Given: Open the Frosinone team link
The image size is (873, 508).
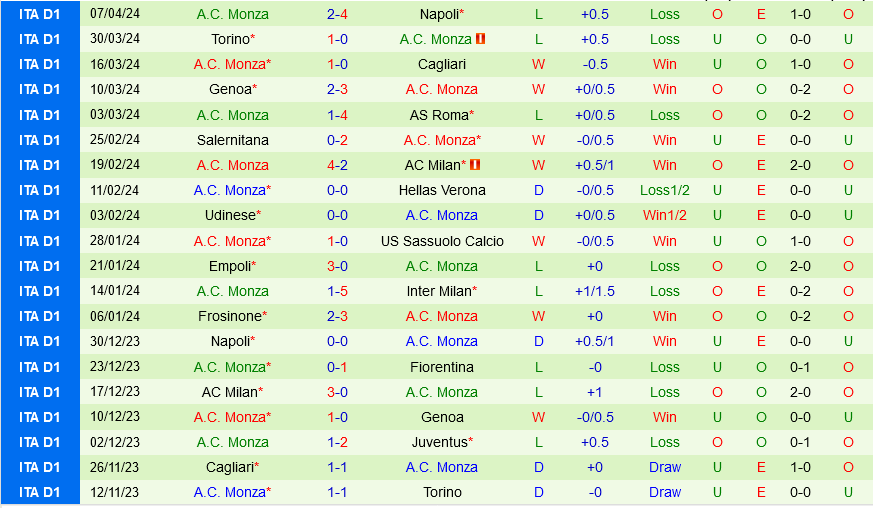Looking at the screenshot, I should coord(230,316).
